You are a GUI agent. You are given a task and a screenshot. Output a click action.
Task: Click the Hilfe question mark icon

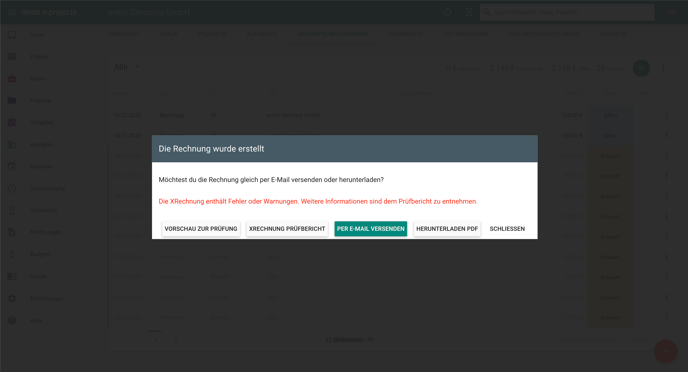12,320
